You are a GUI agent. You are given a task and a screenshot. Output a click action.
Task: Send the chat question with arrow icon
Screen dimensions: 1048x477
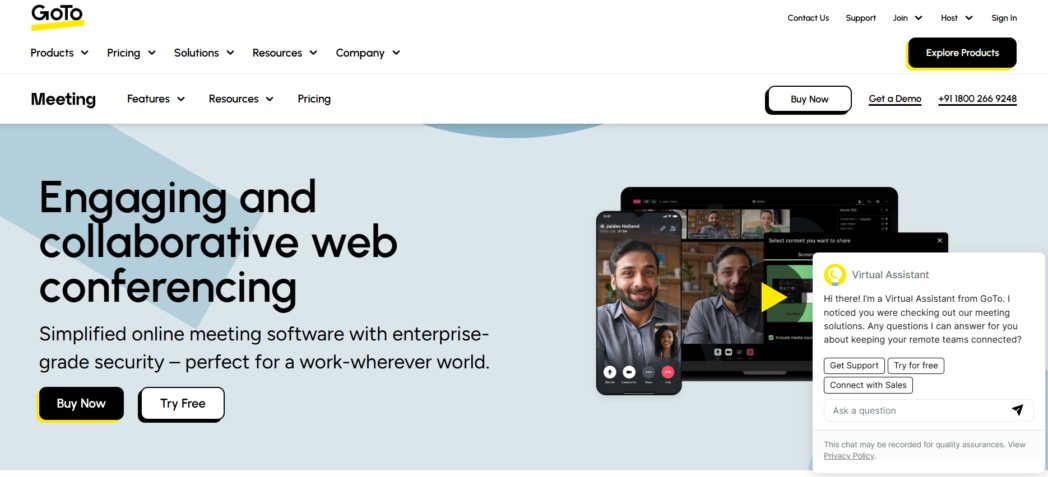pos(1017,410)
